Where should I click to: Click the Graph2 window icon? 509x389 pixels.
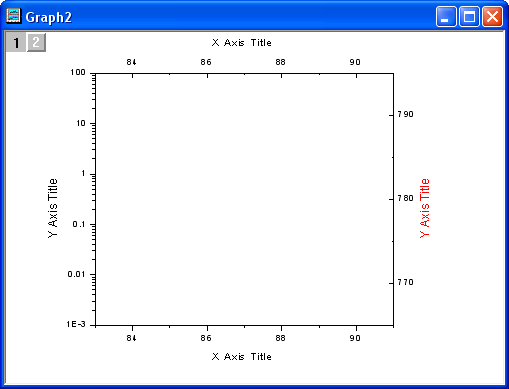14,16
